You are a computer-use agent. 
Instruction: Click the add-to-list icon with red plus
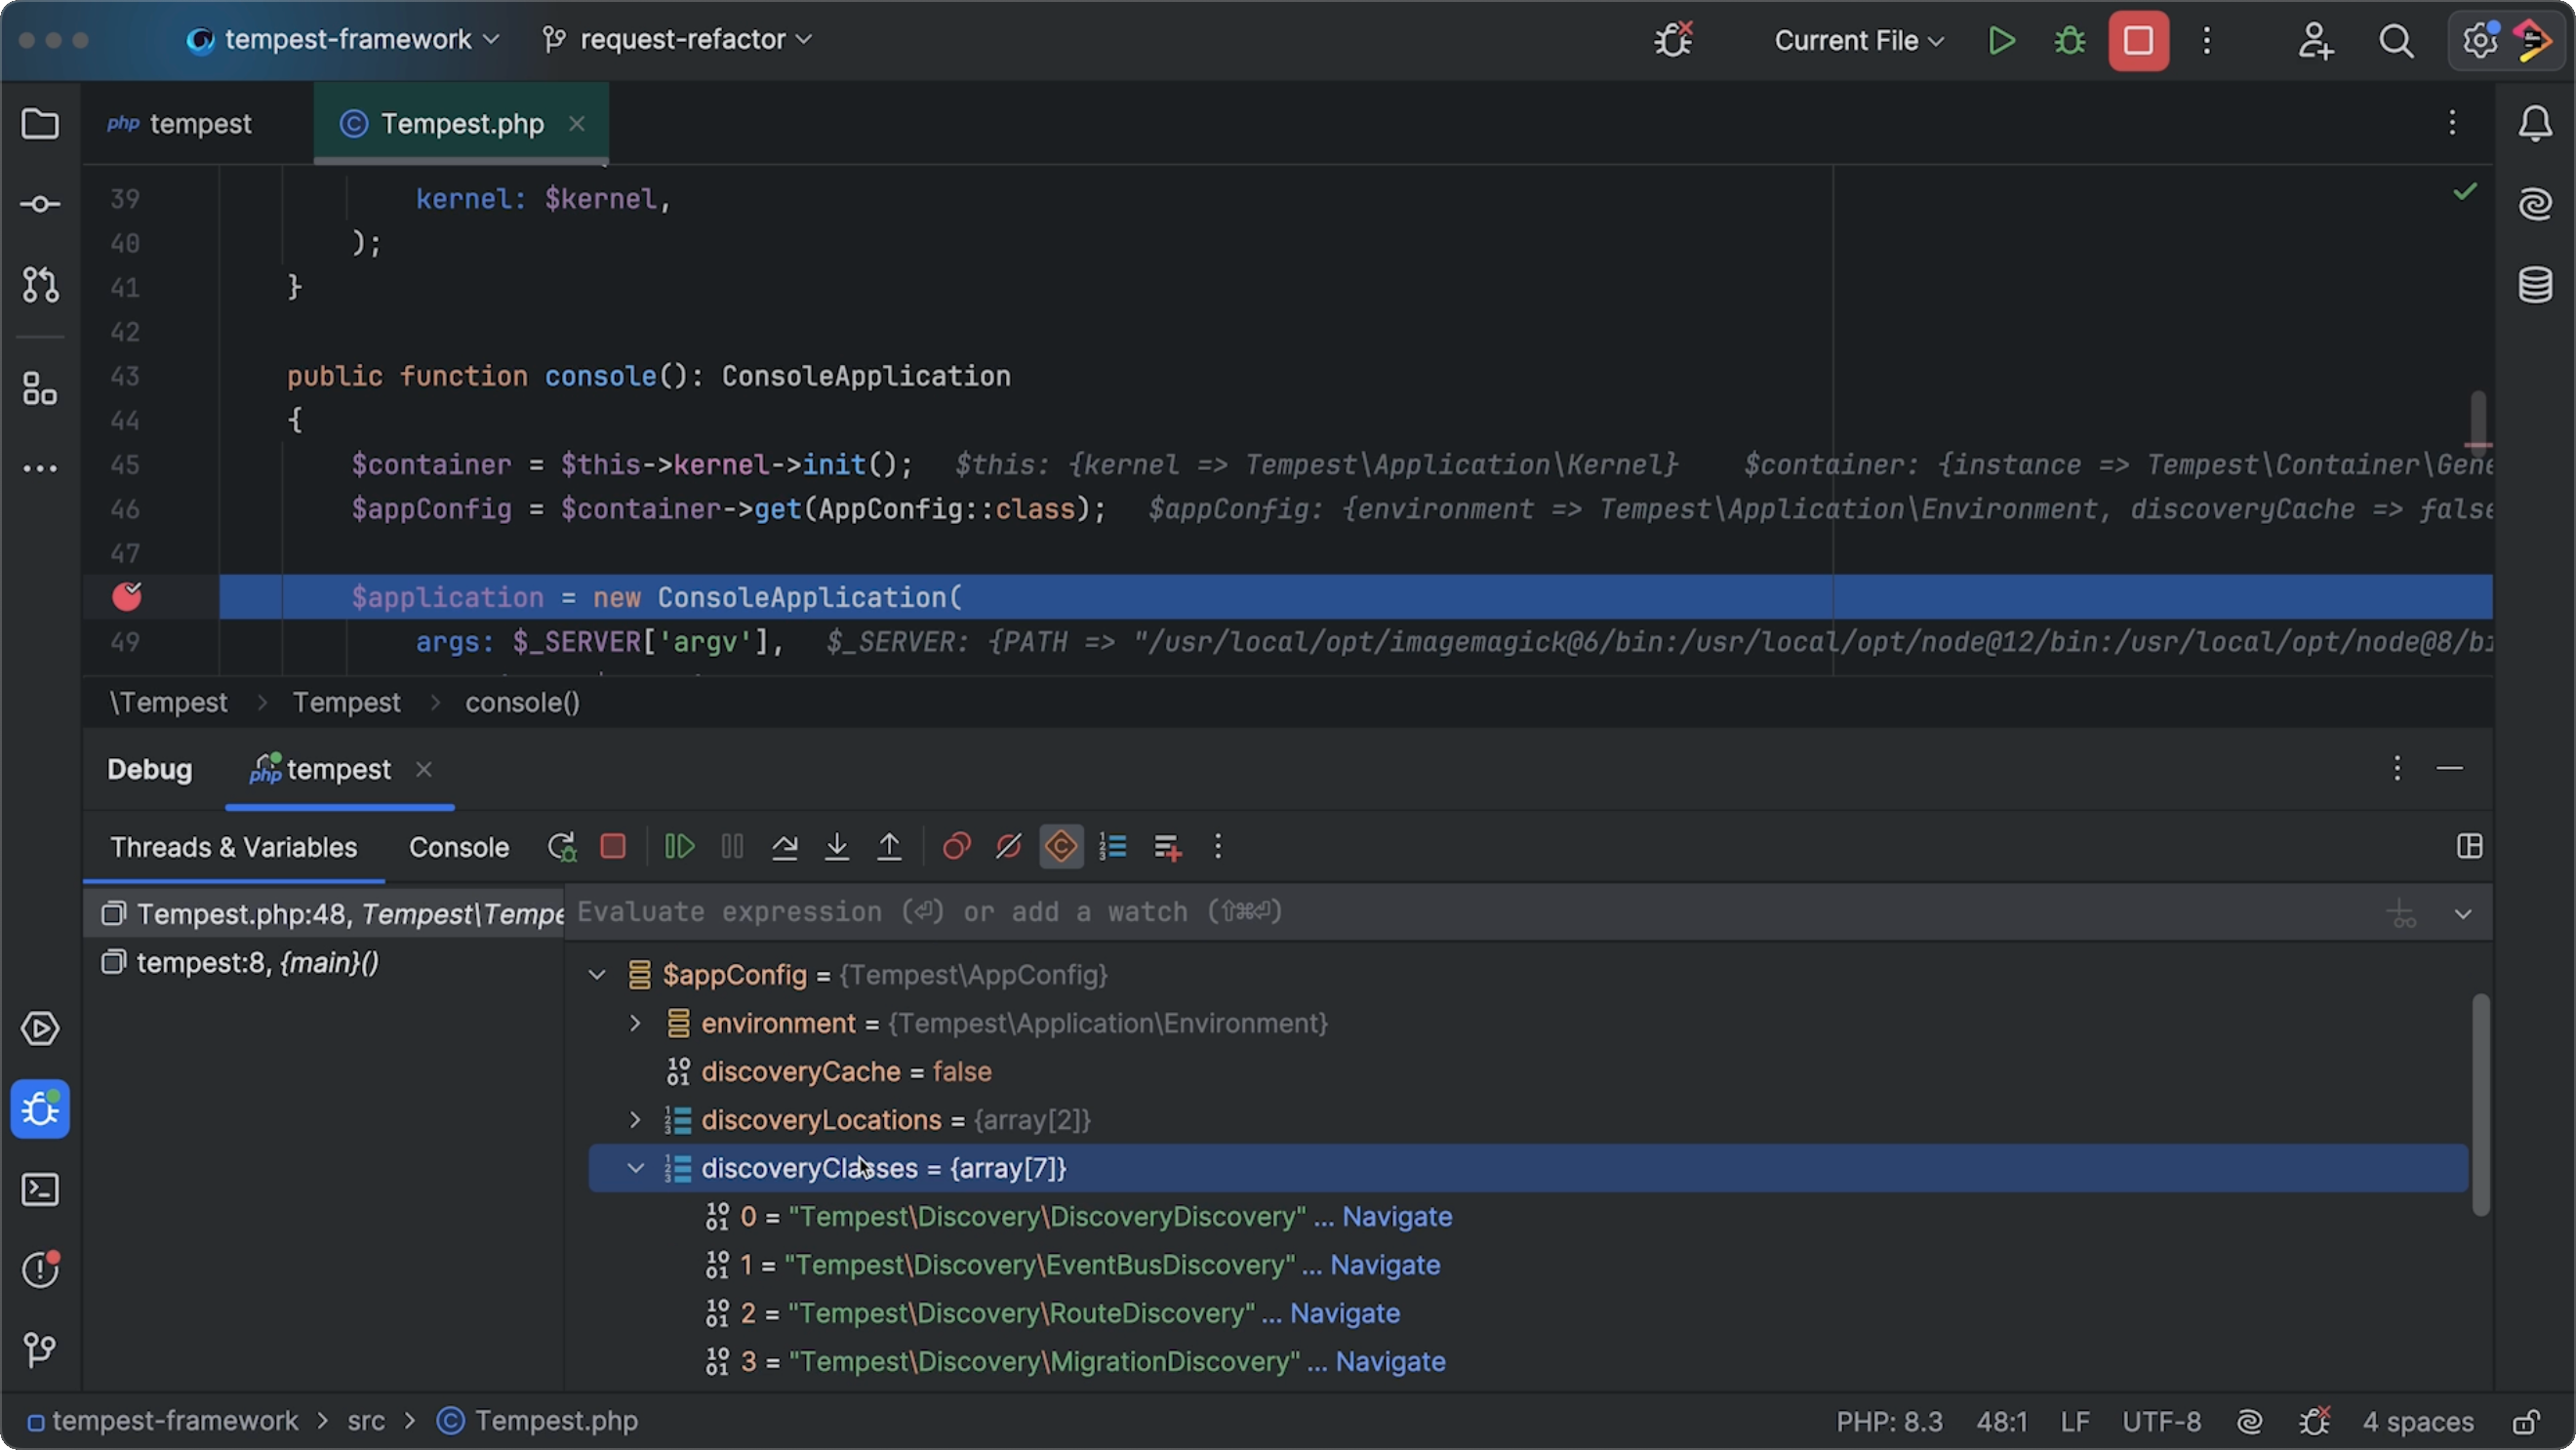pos(1166,847)
